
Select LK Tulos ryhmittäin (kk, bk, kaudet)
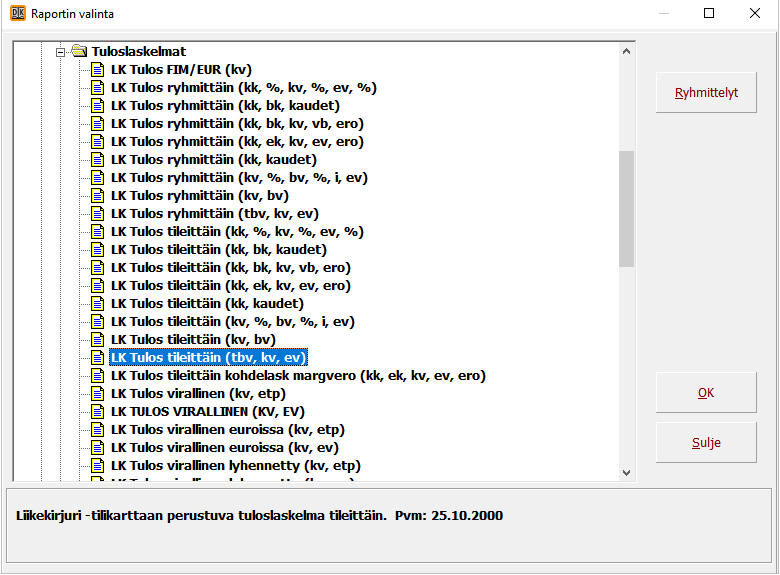224,105
